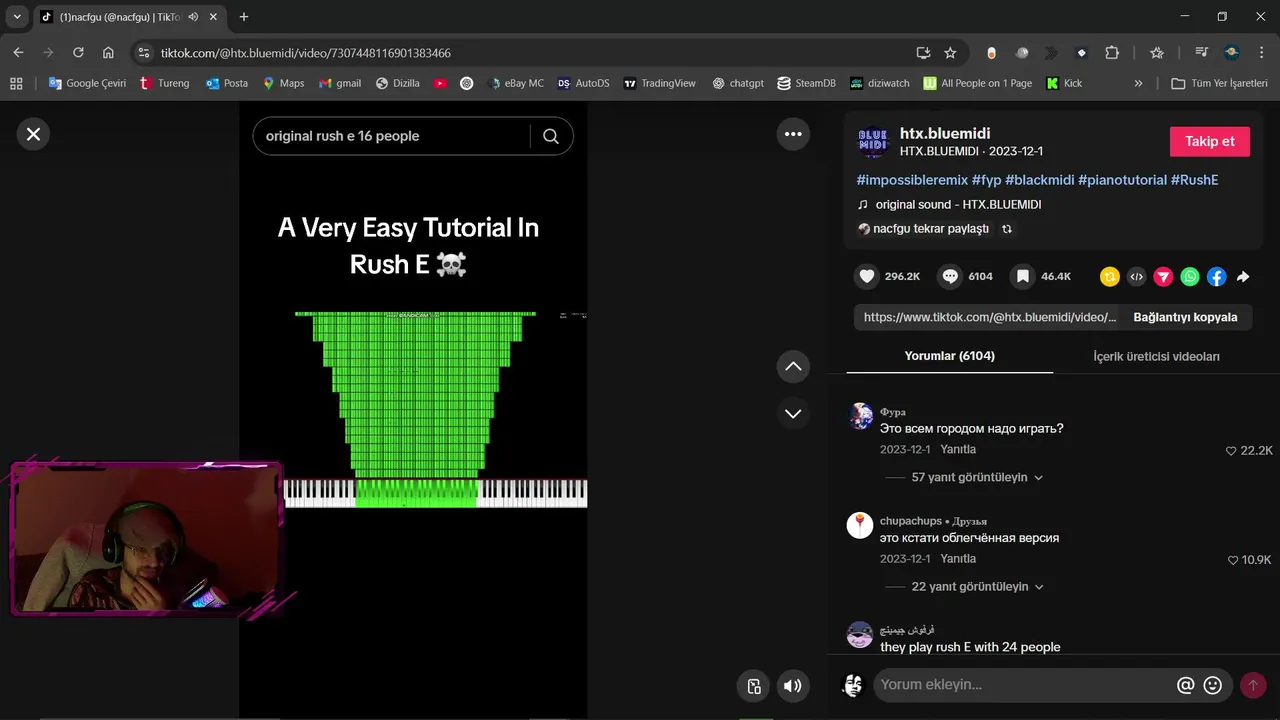Go to previous video with up arrow
Image resolution: width=1280 pixels, height=720 pixels.
click(x=793, y=366)
